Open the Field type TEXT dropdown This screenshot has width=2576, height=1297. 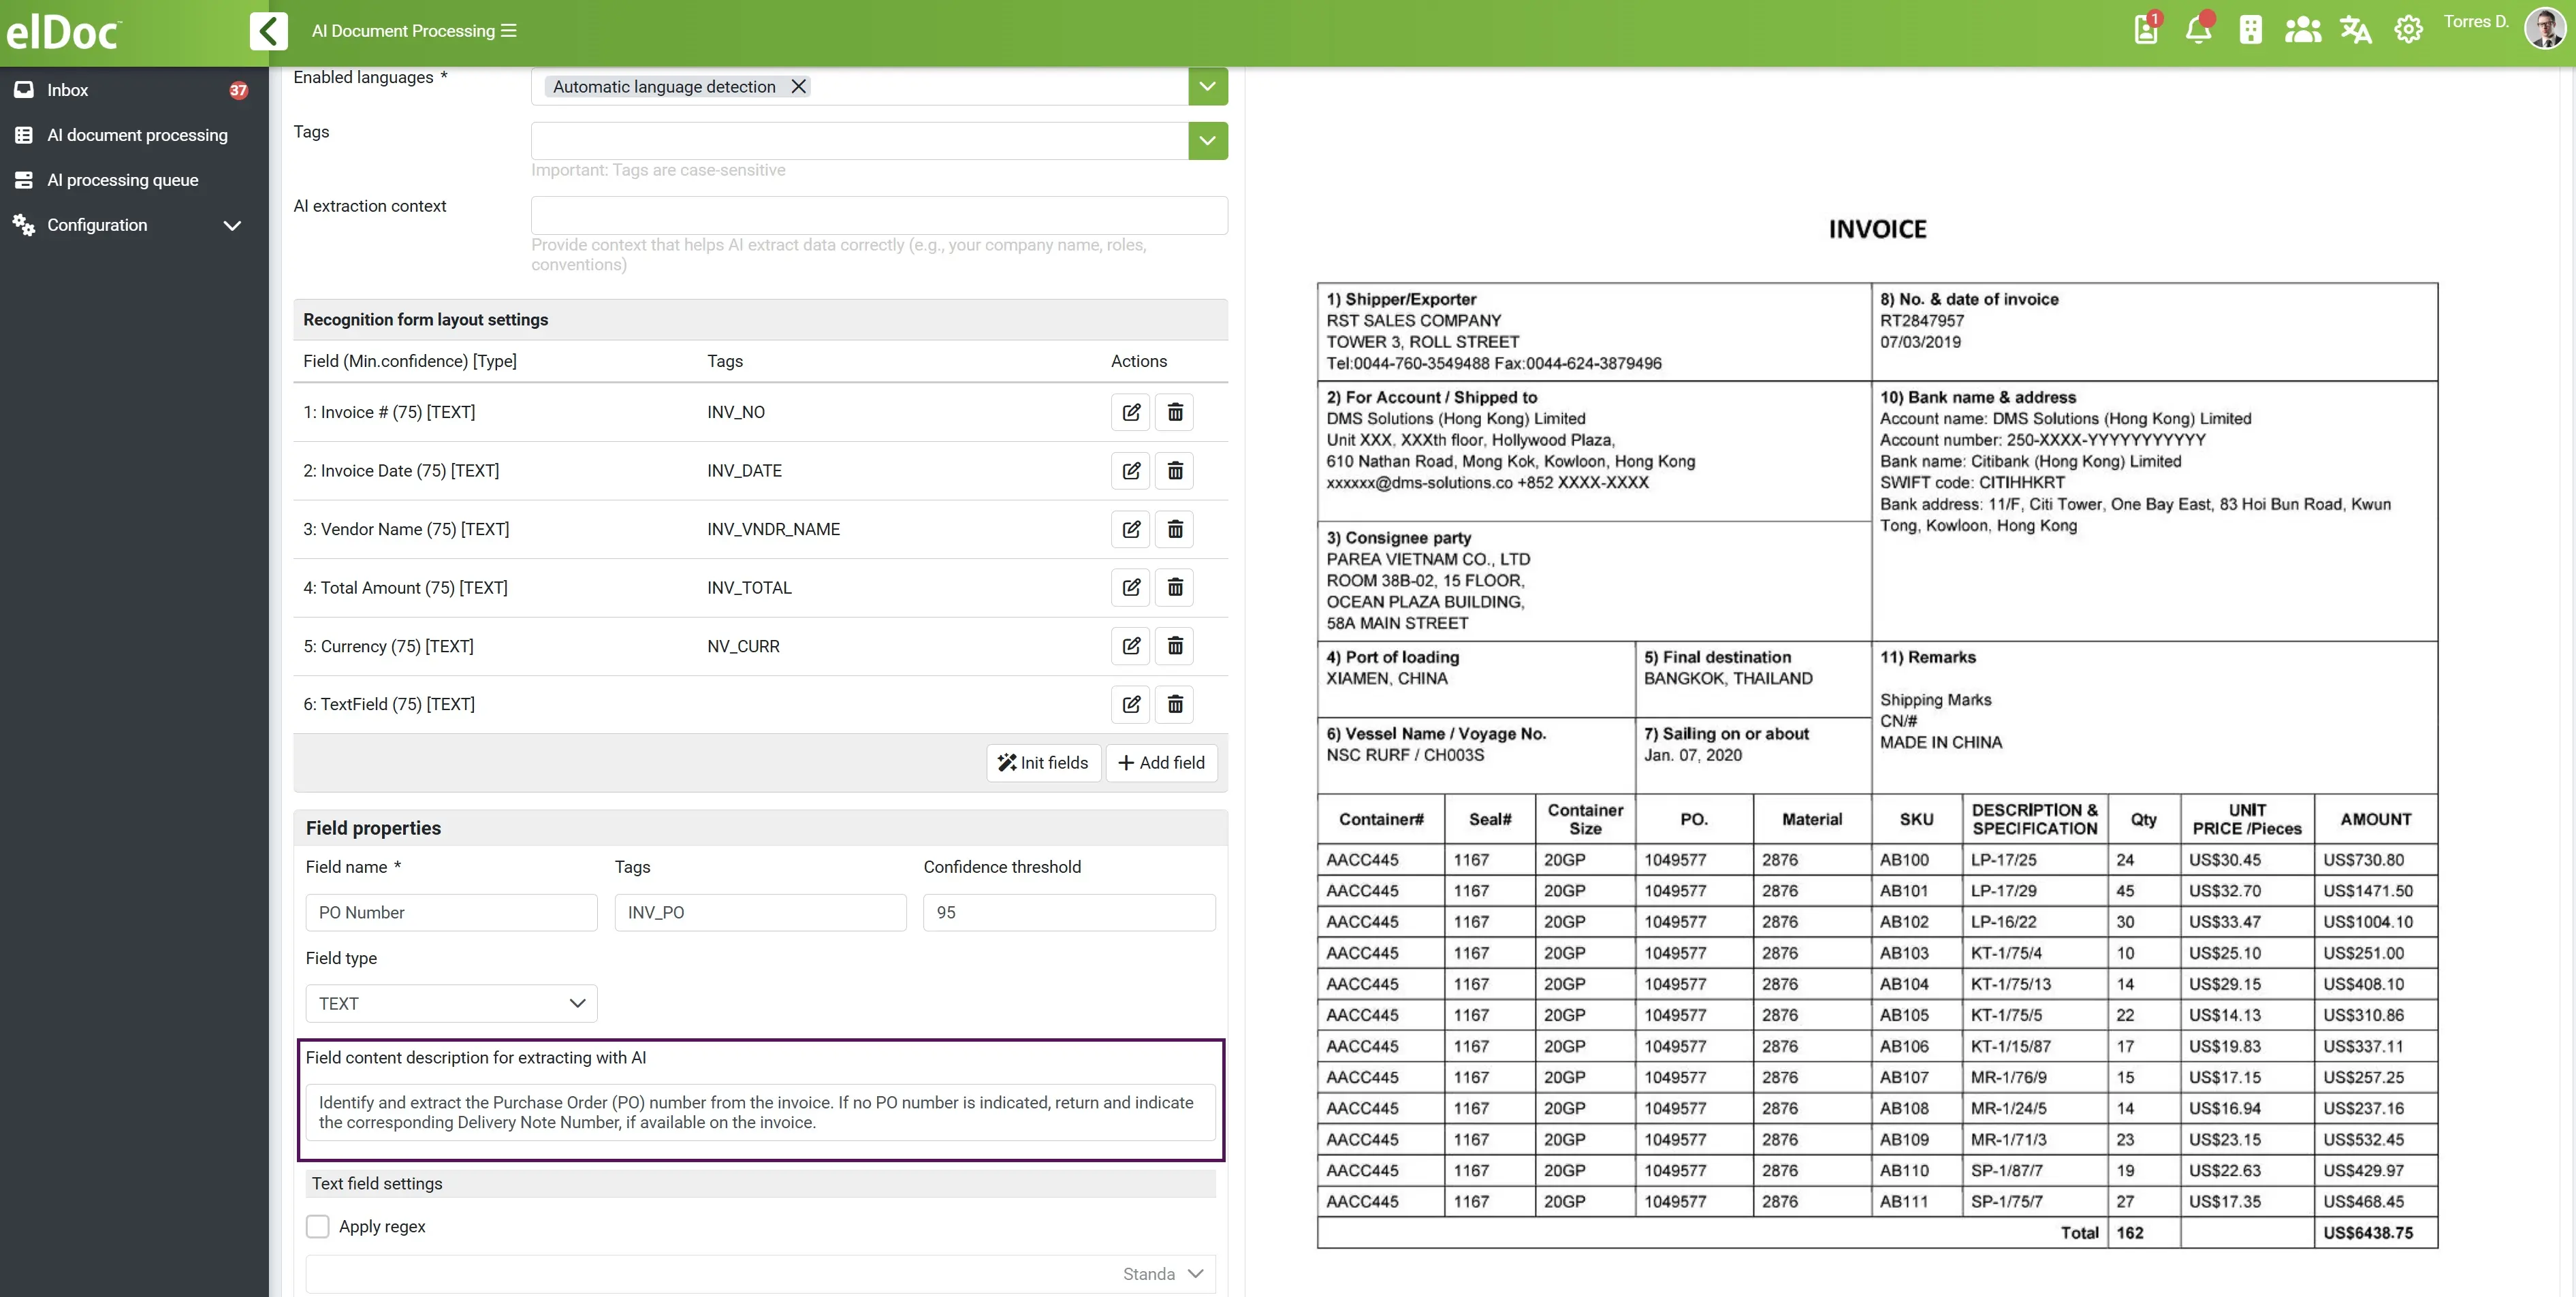pyautogui.click(x=451, y=1003)
